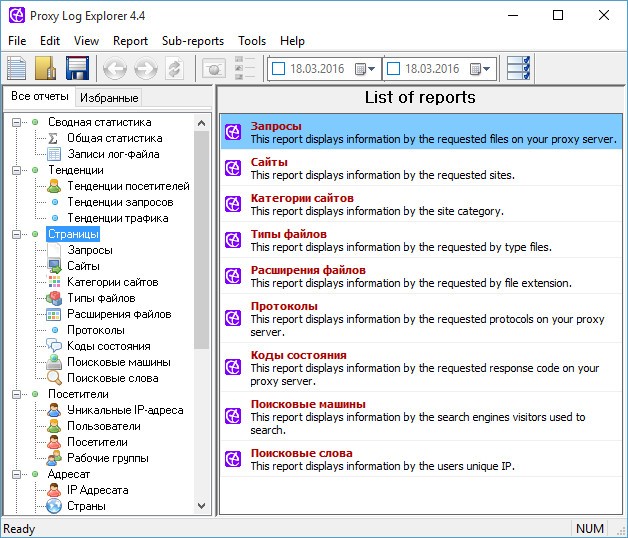Screen dimensions: 628x538
Task: Click the tree scrollbar down arrow
Action: click(x=202, y=507)
